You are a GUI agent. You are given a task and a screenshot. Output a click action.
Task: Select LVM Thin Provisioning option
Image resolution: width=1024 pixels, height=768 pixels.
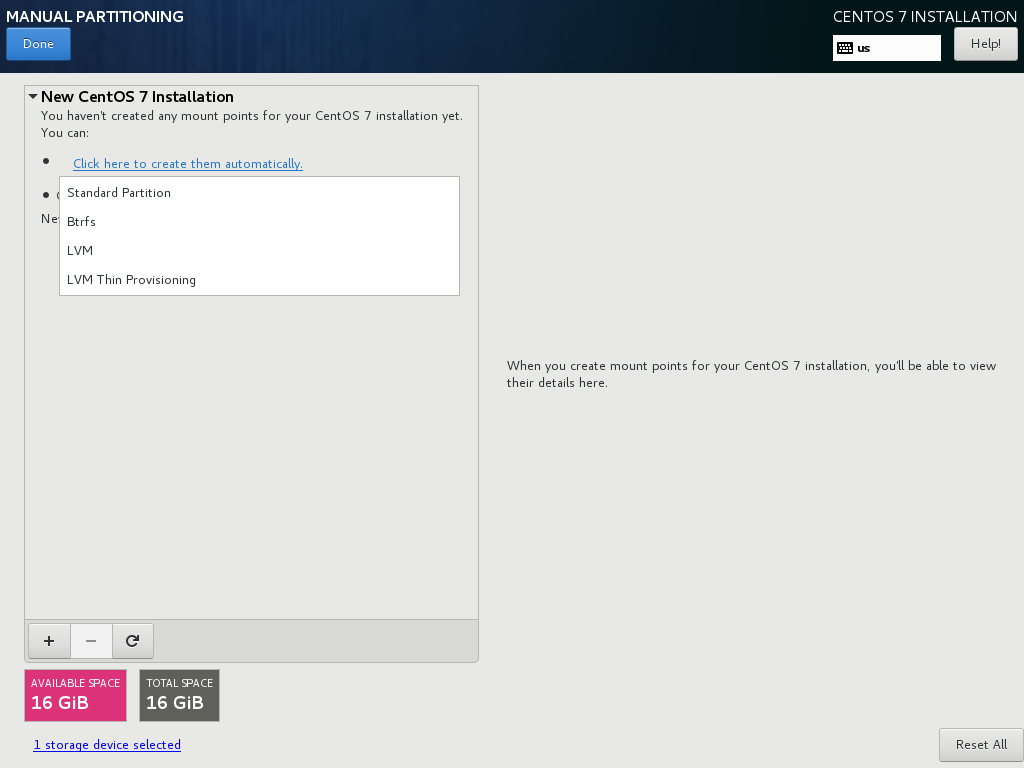pos(259,280)
